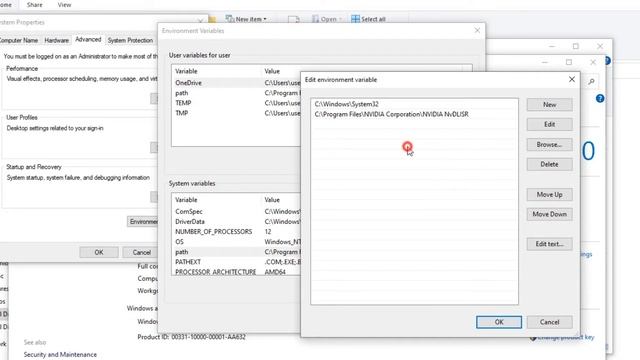Open Browse... to pick a directory
The width and height of the screenshot is (640, 360).
[x=549, y=144]
